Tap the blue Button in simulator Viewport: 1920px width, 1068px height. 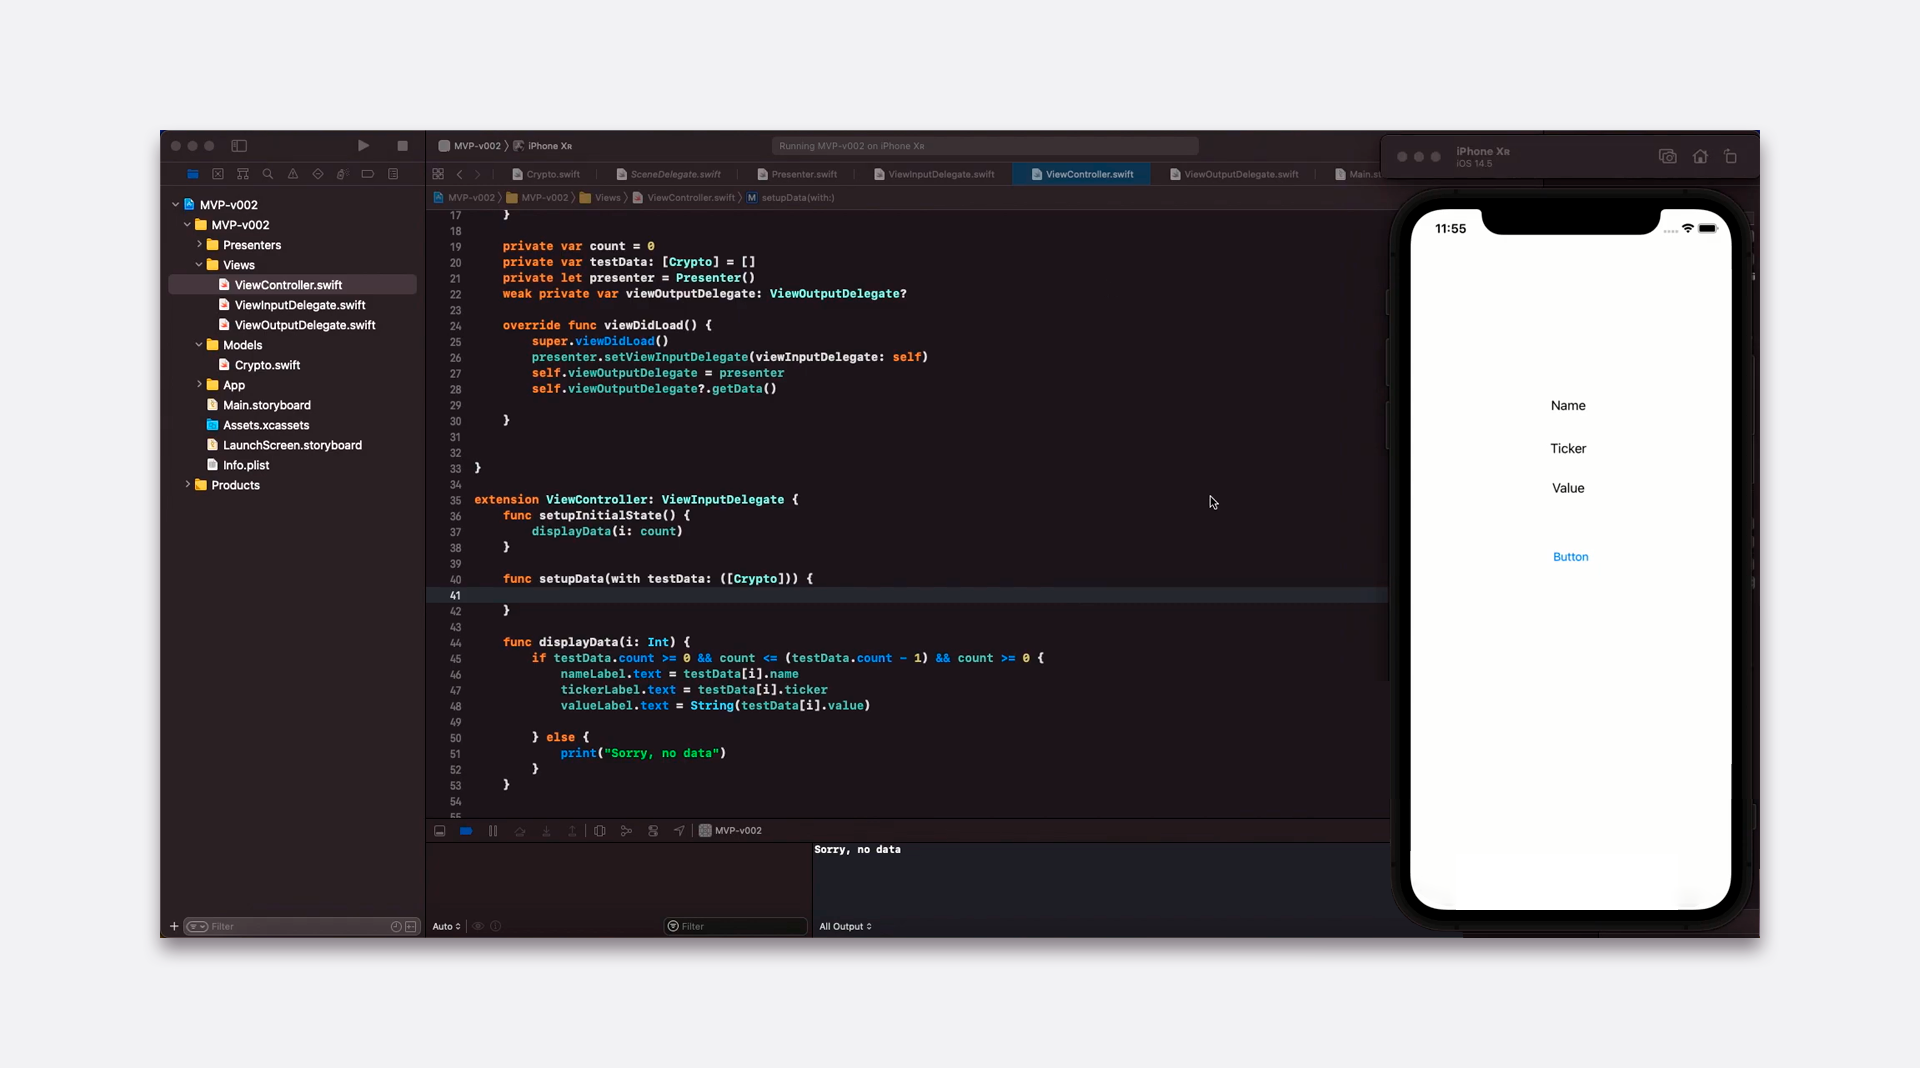tap(1570, 557)
